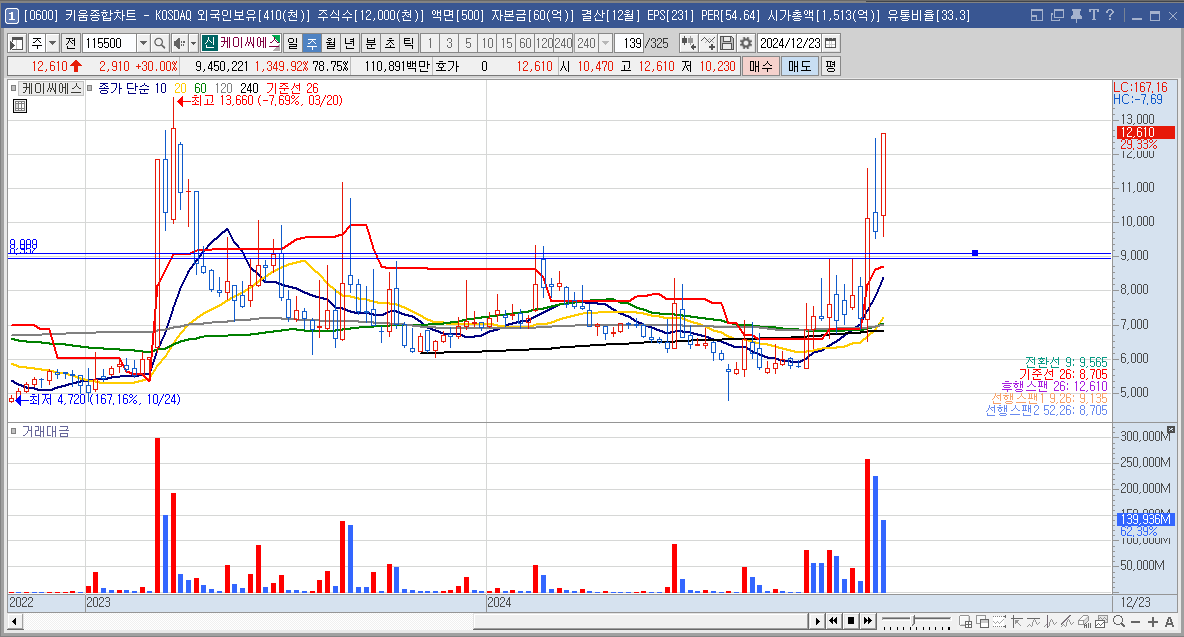Click the stock code input field 115500

[109, 43]
